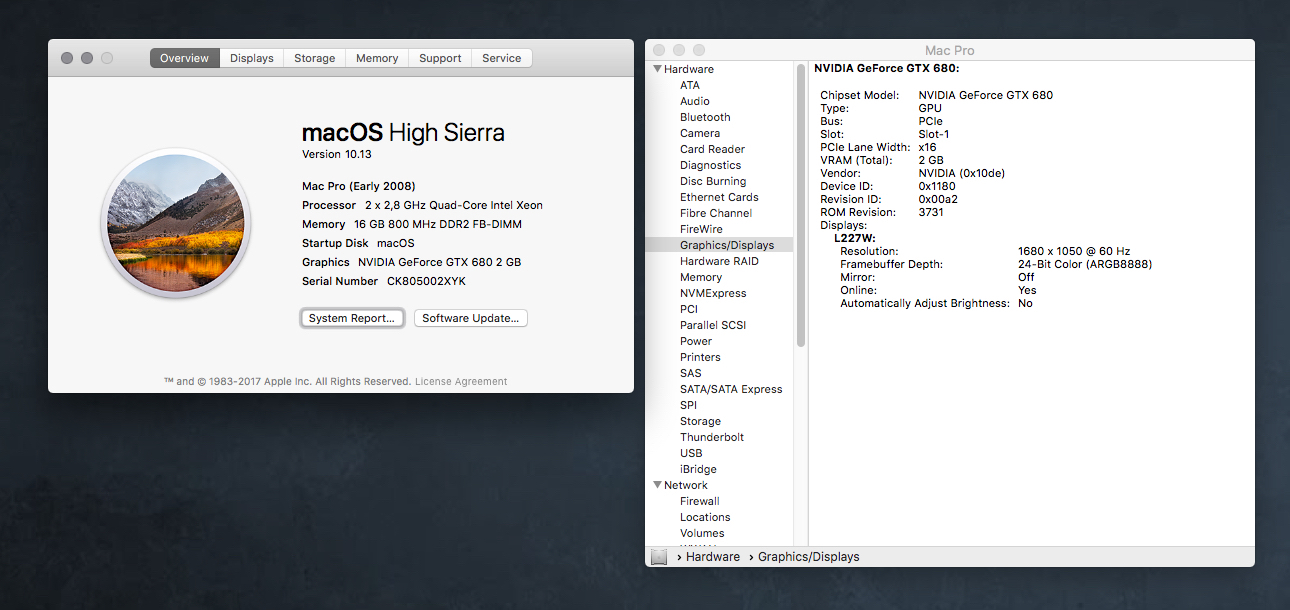Select SPI in the sidebar

(x=688, y=405)
